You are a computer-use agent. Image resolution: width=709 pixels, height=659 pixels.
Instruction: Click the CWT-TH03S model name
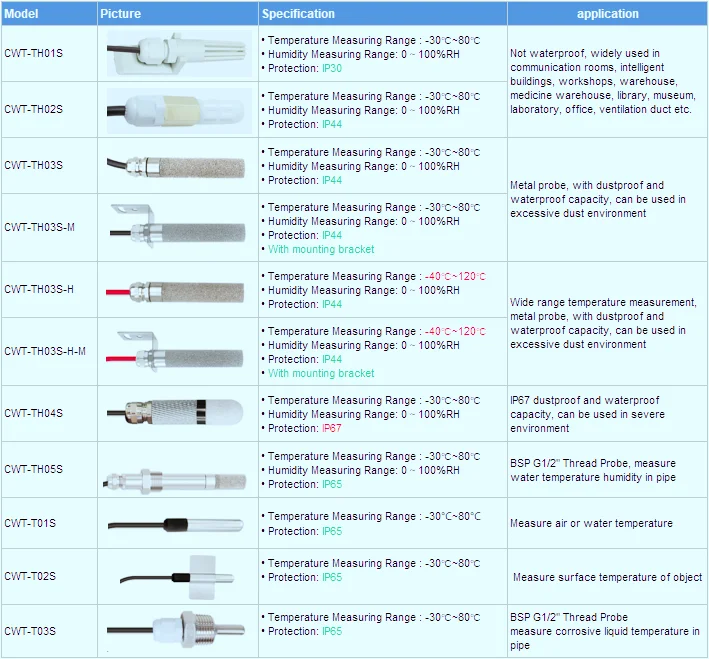[33, 166]
